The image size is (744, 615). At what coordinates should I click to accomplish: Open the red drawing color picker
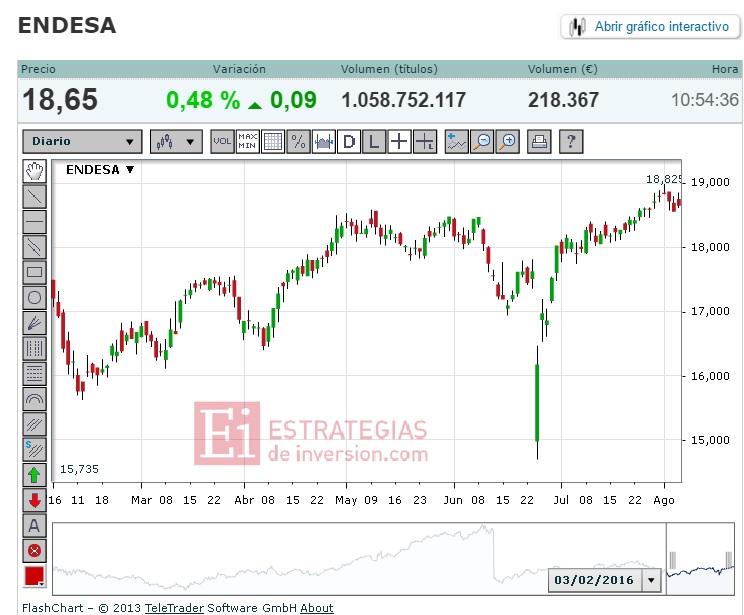tap(34, 576)
